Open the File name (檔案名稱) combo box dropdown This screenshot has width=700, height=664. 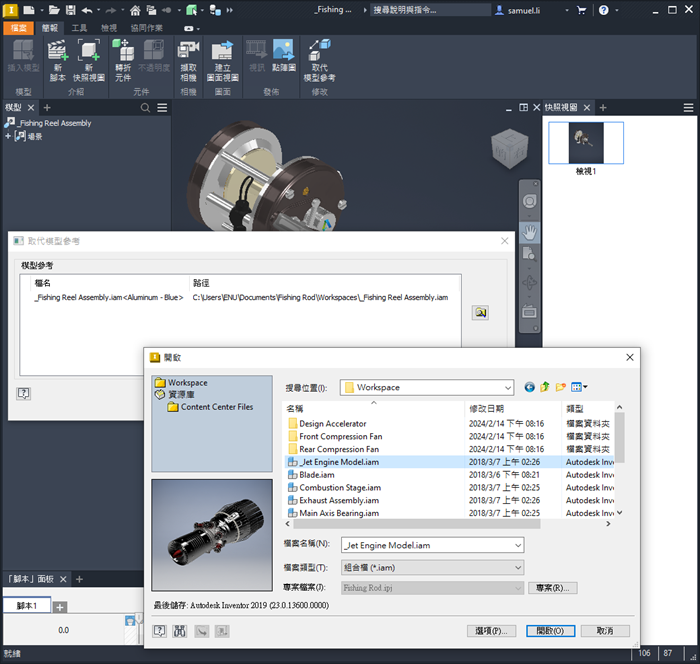click(x=518, y=545)
